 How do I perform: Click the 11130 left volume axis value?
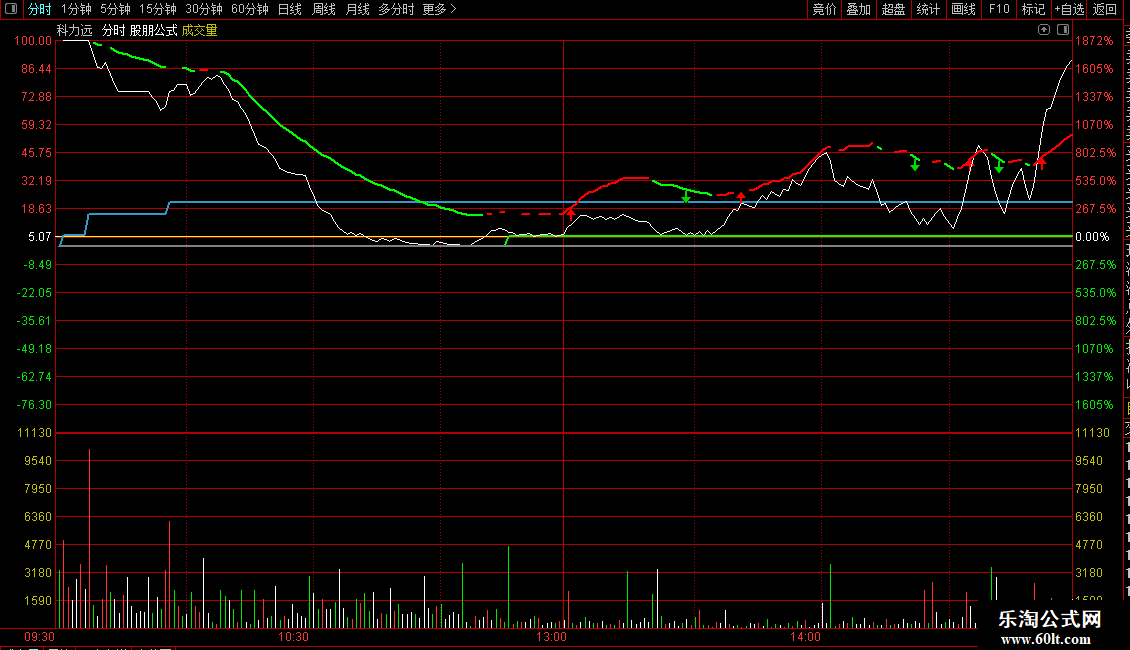tap(35, 433)
